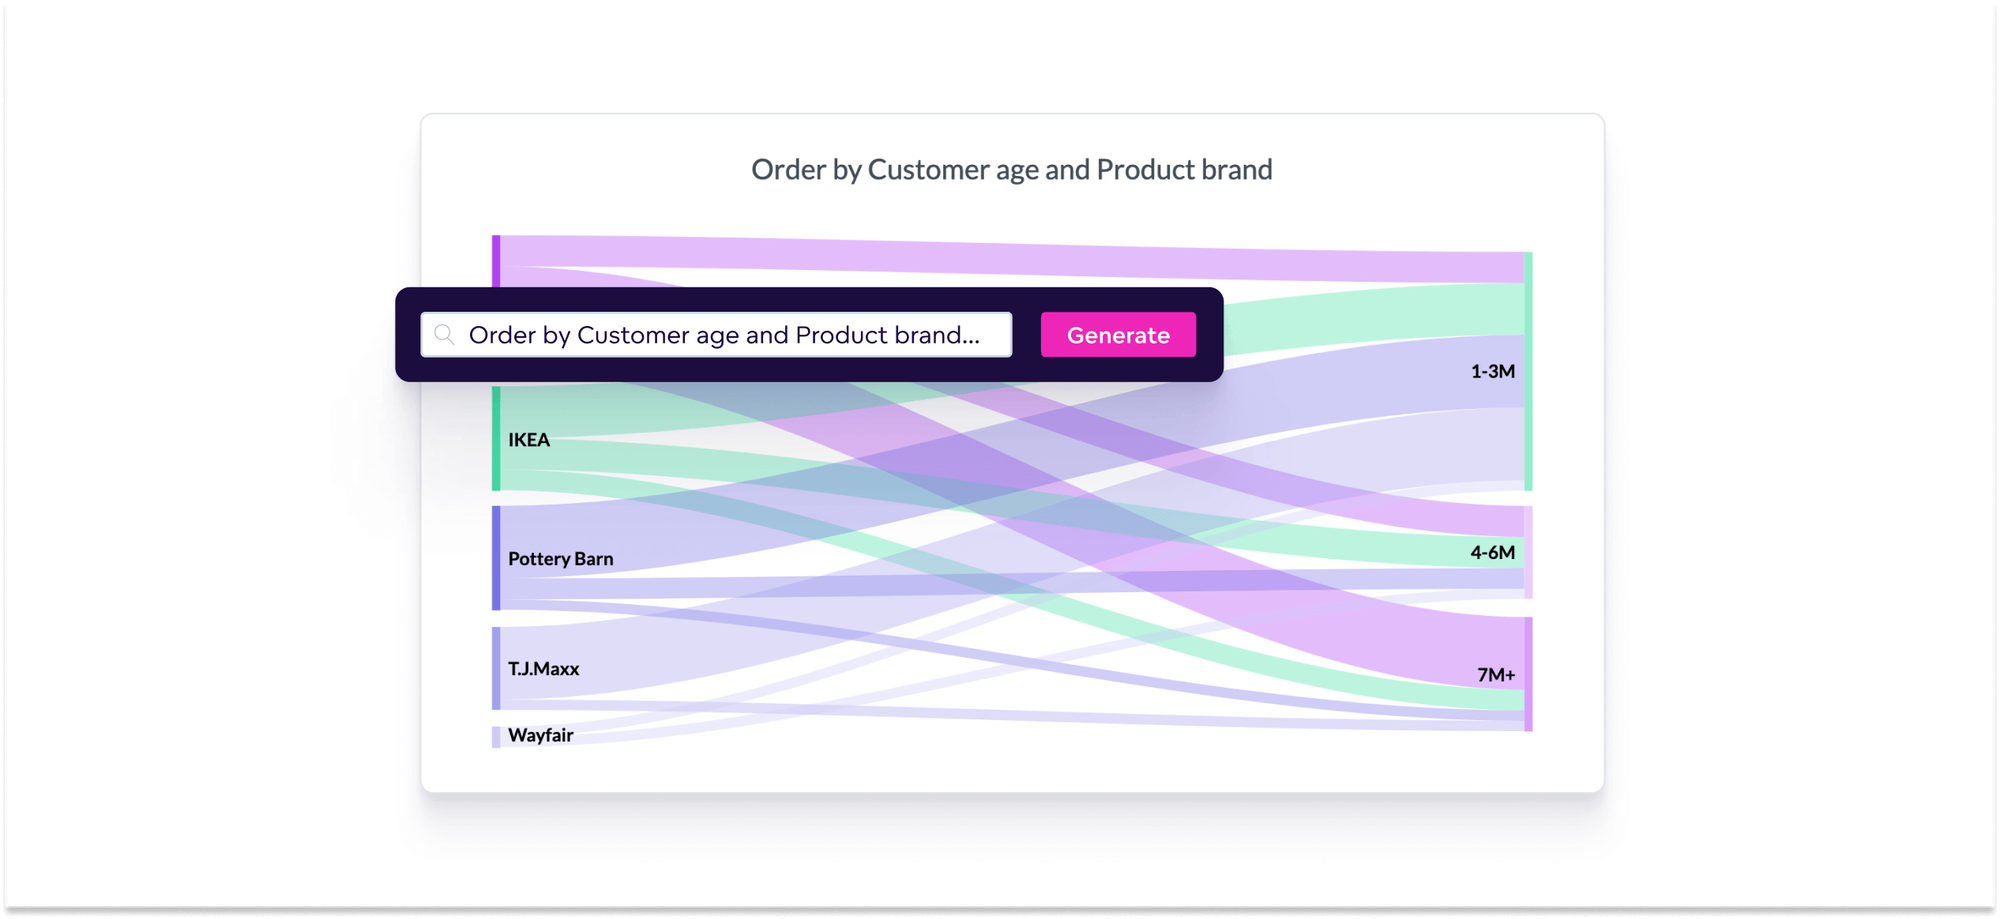The image size is (2000, 919).
Task: Select the Pottery Barn node bar
Action: point(496,559)
